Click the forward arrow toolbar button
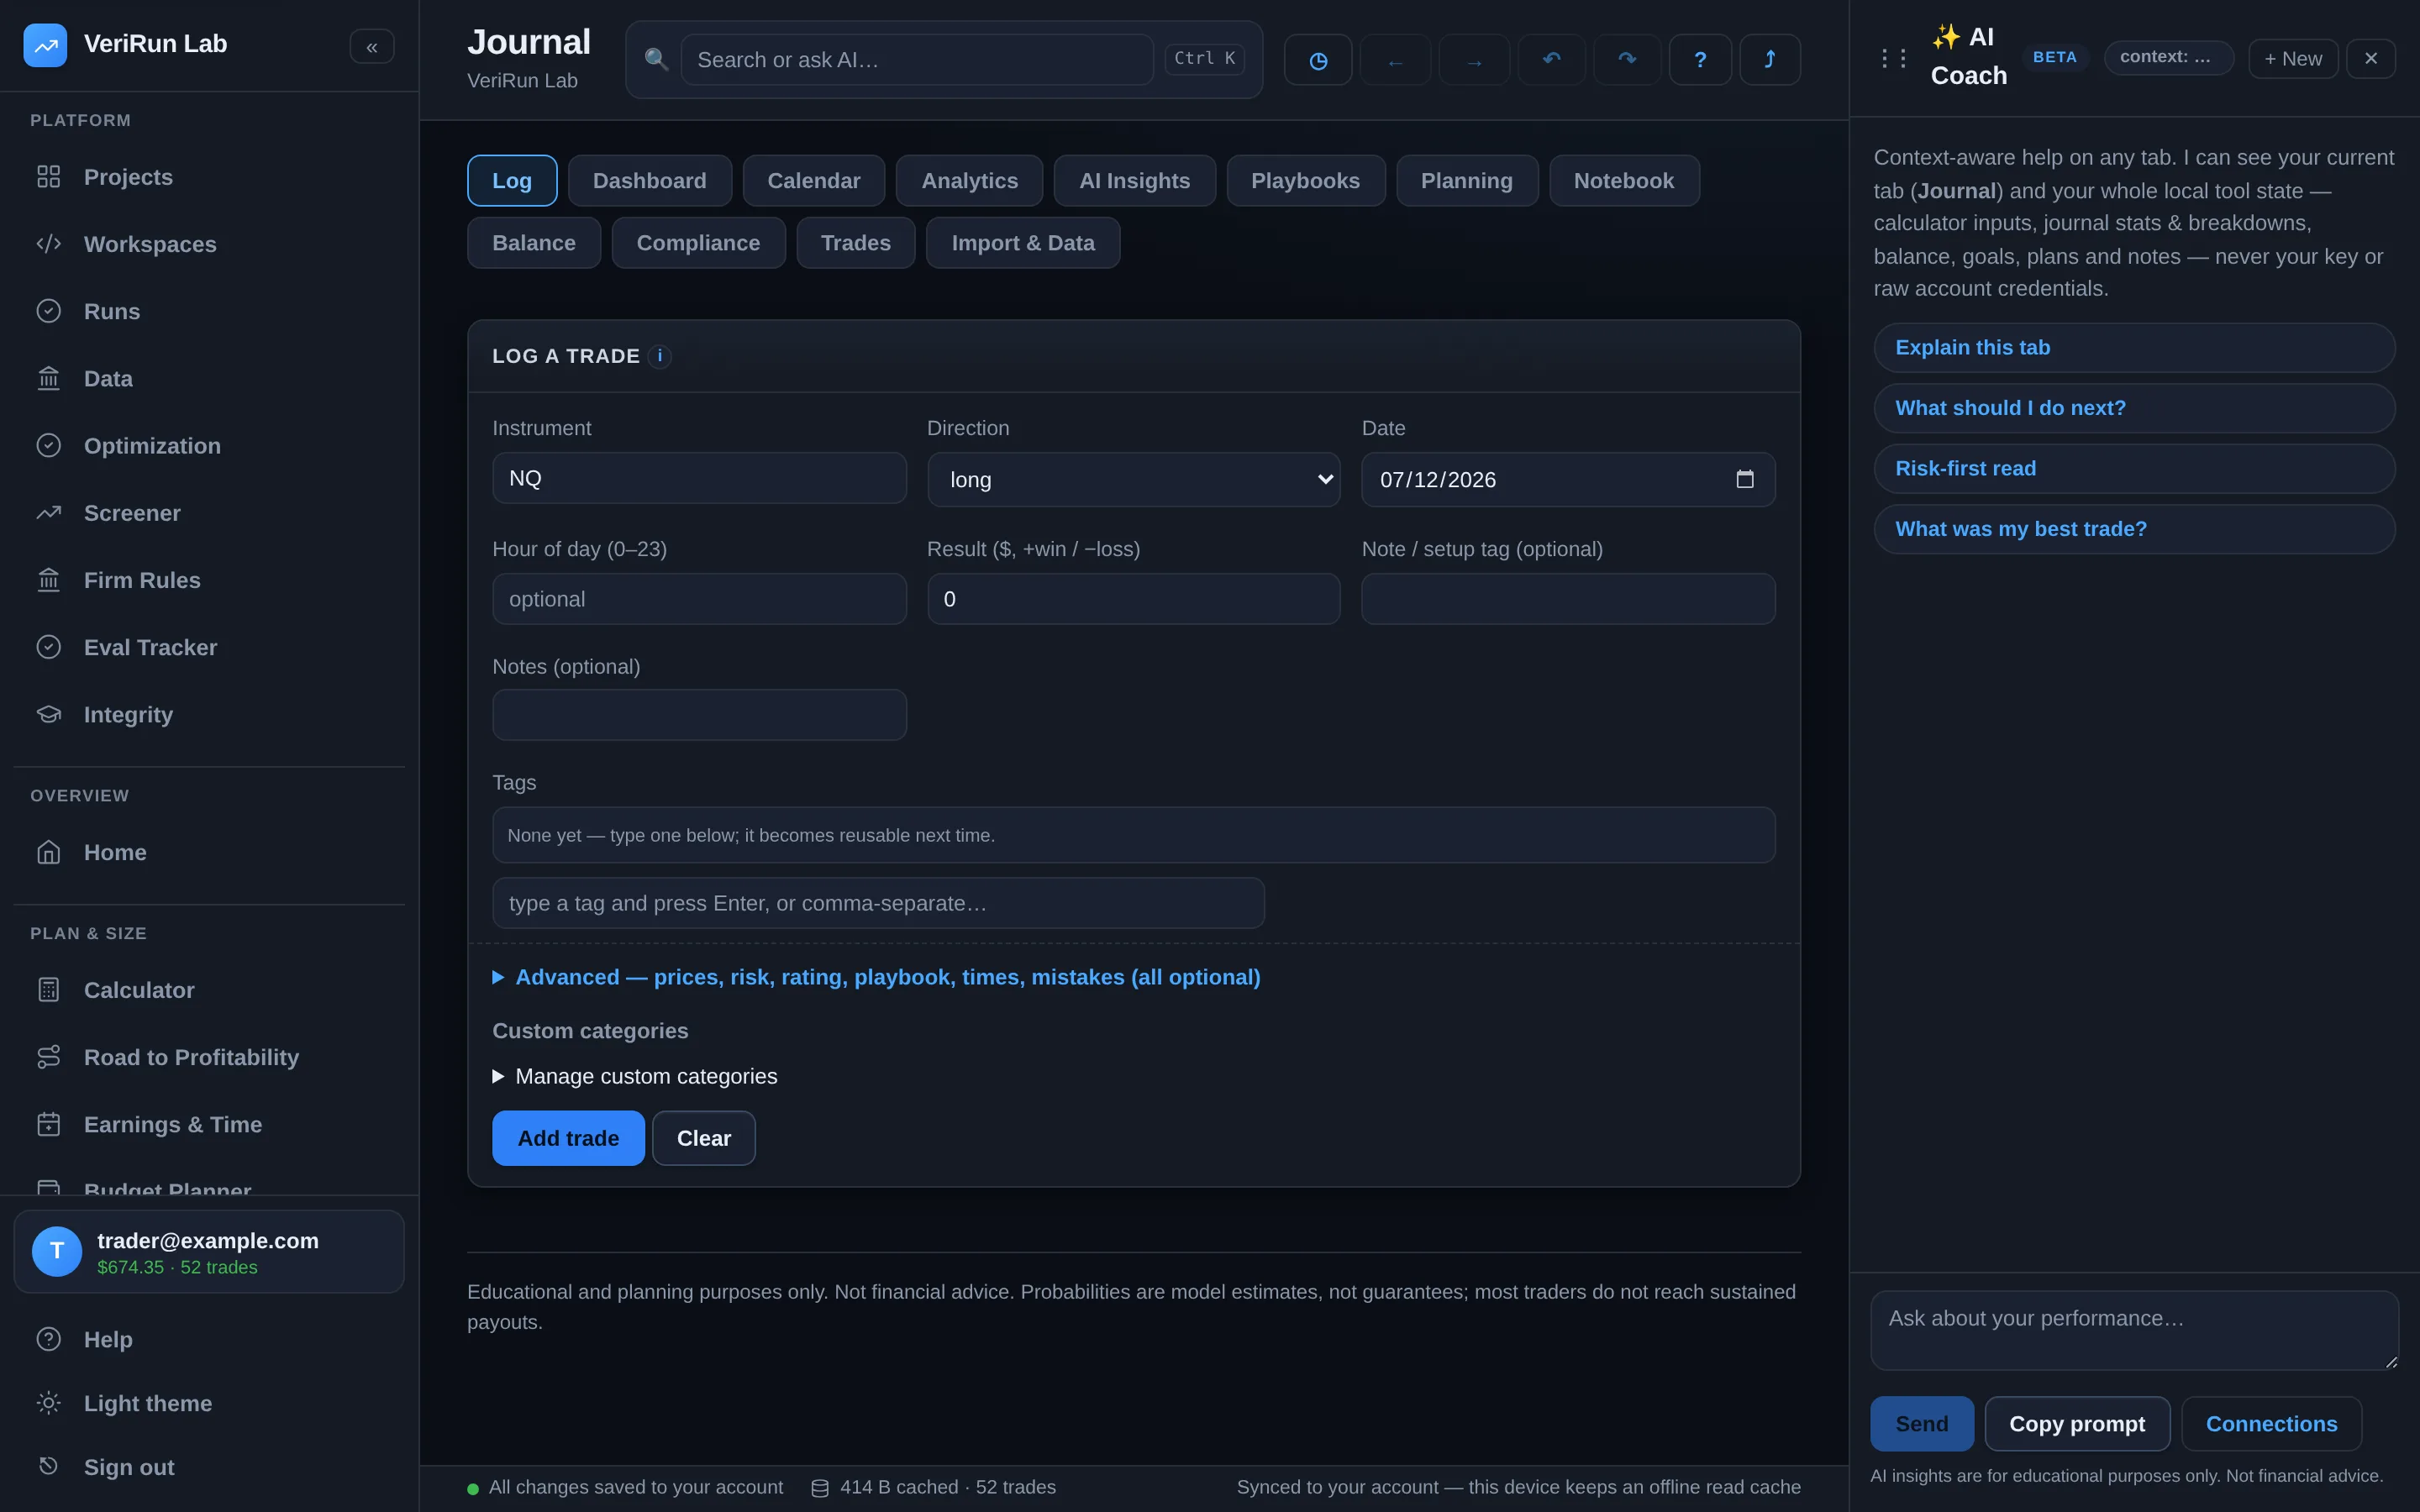This screenshot has width=2420, height=1512. (x=1474, y=60)
